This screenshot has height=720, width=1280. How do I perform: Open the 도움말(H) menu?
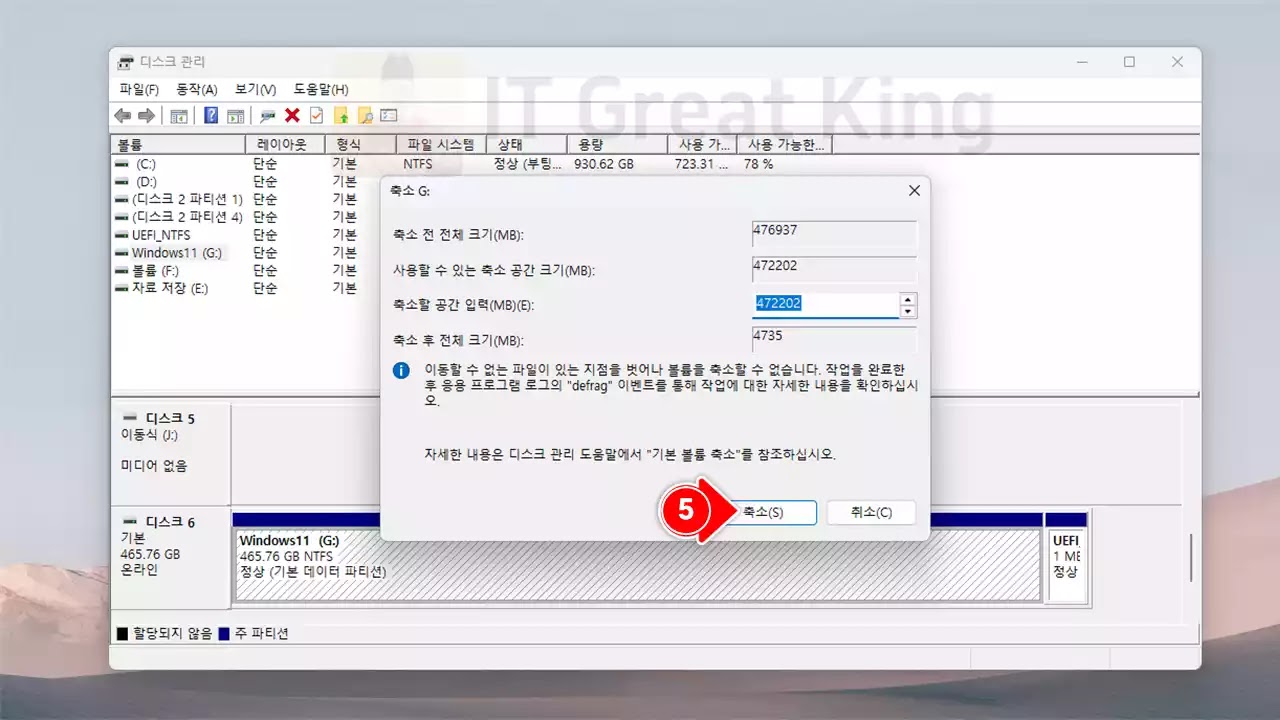pyautogui.click(x=321, y=89)
